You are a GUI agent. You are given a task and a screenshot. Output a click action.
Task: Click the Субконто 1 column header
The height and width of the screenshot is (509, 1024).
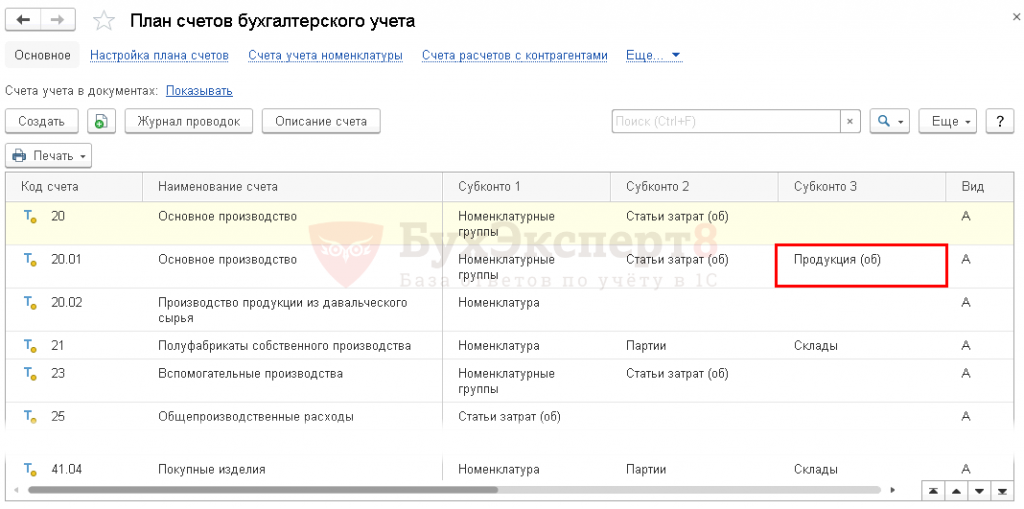point(526,187)
